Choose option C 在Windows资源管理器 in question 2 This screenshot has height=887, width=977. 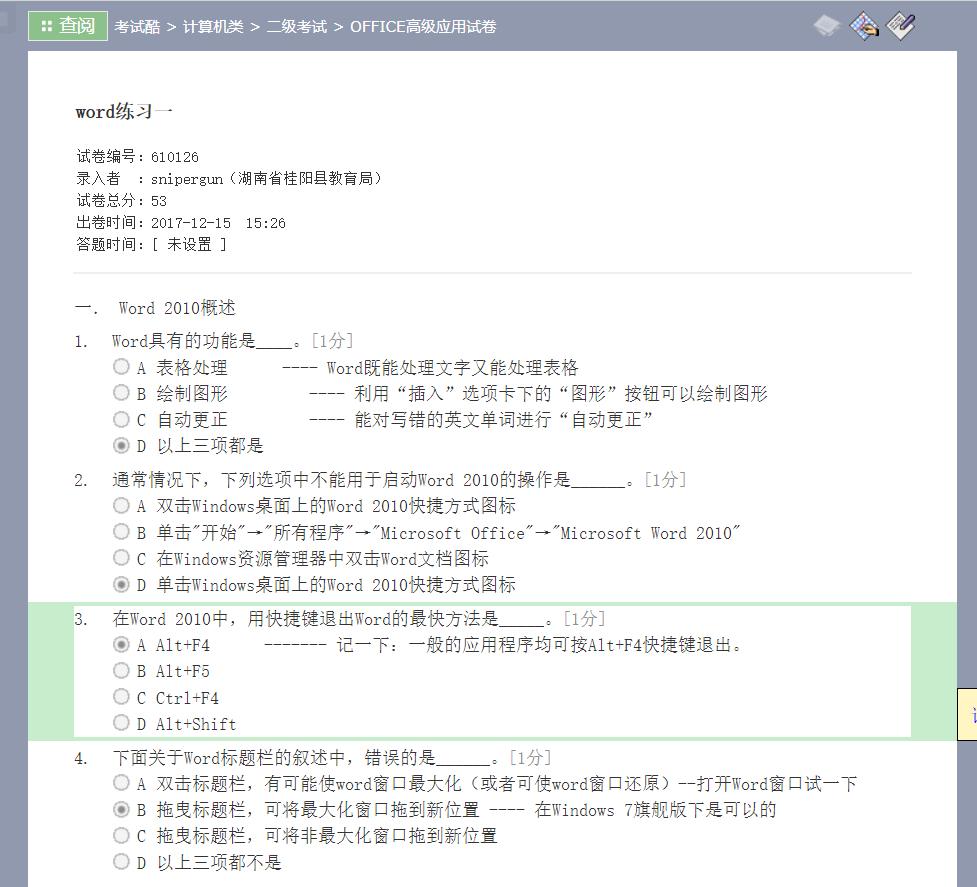[x=121, y=558]
